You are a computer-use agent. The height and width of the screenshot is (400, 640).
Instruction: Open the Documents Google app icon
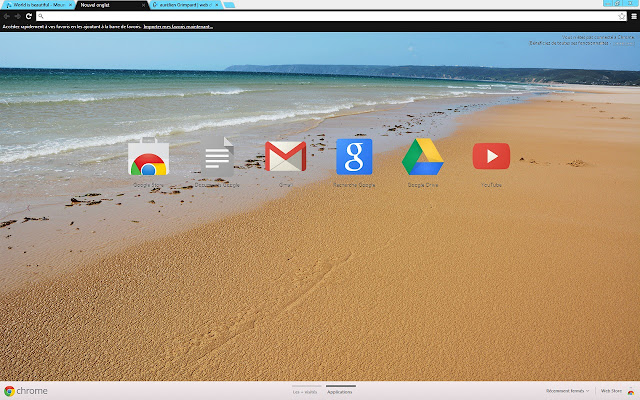(x=217, y=157)
